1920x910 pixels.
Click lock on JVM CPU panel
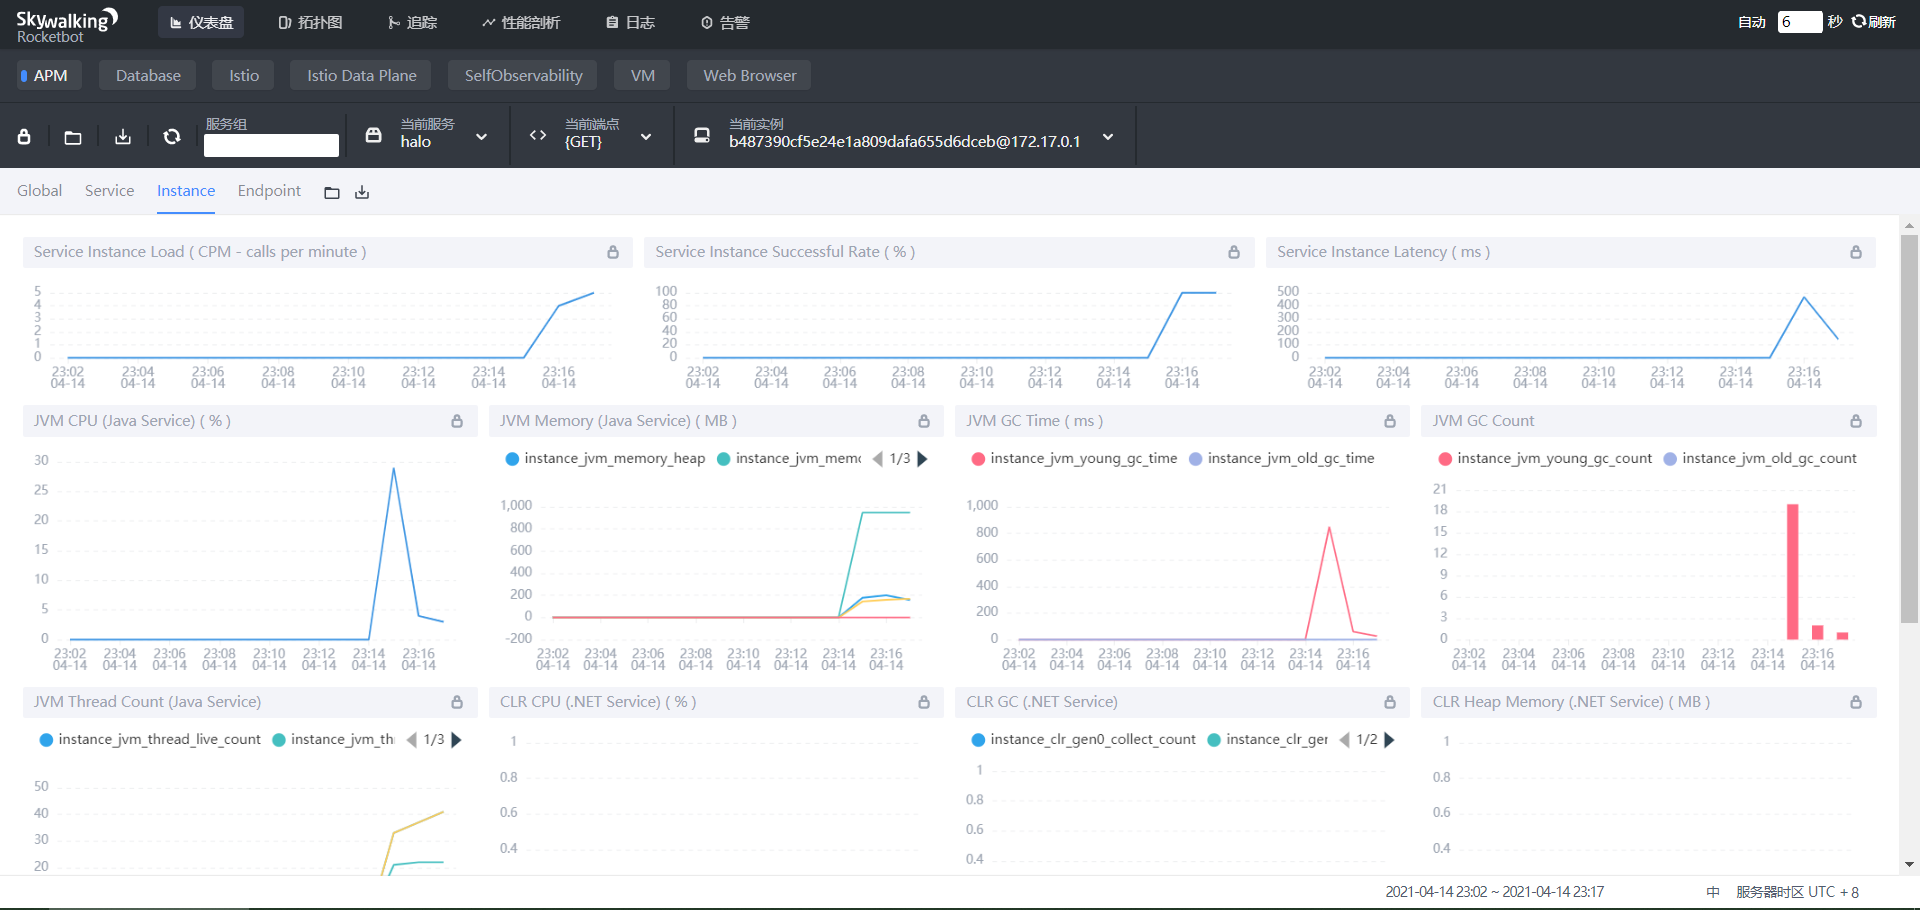457,422
